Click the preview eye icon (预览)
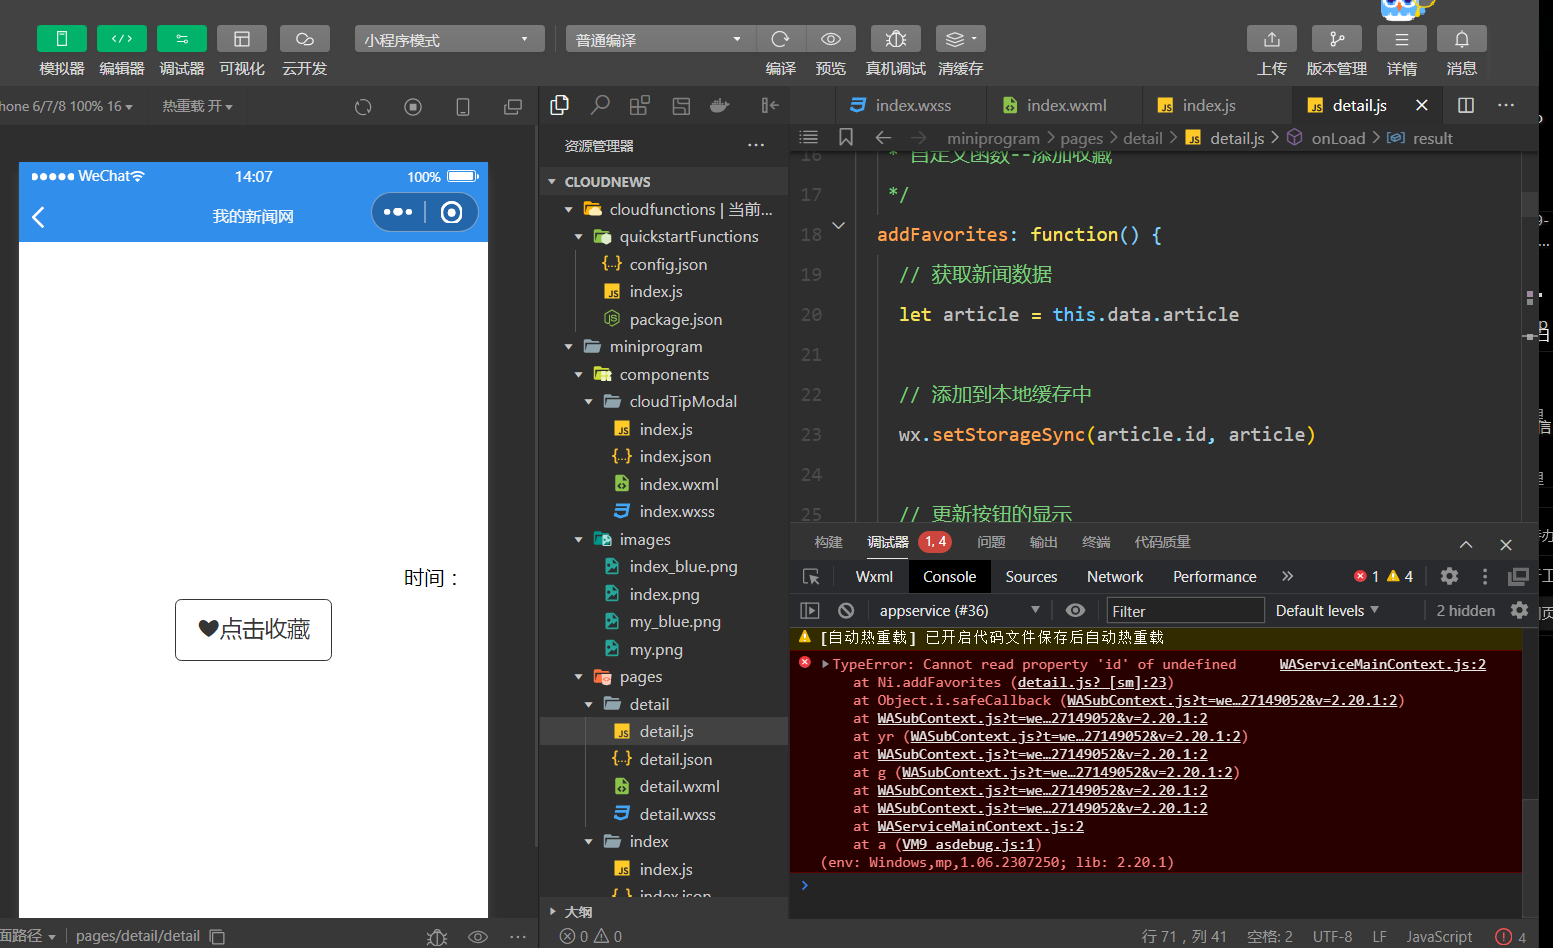Screen dimensions: 1553x948 (831, 39)
